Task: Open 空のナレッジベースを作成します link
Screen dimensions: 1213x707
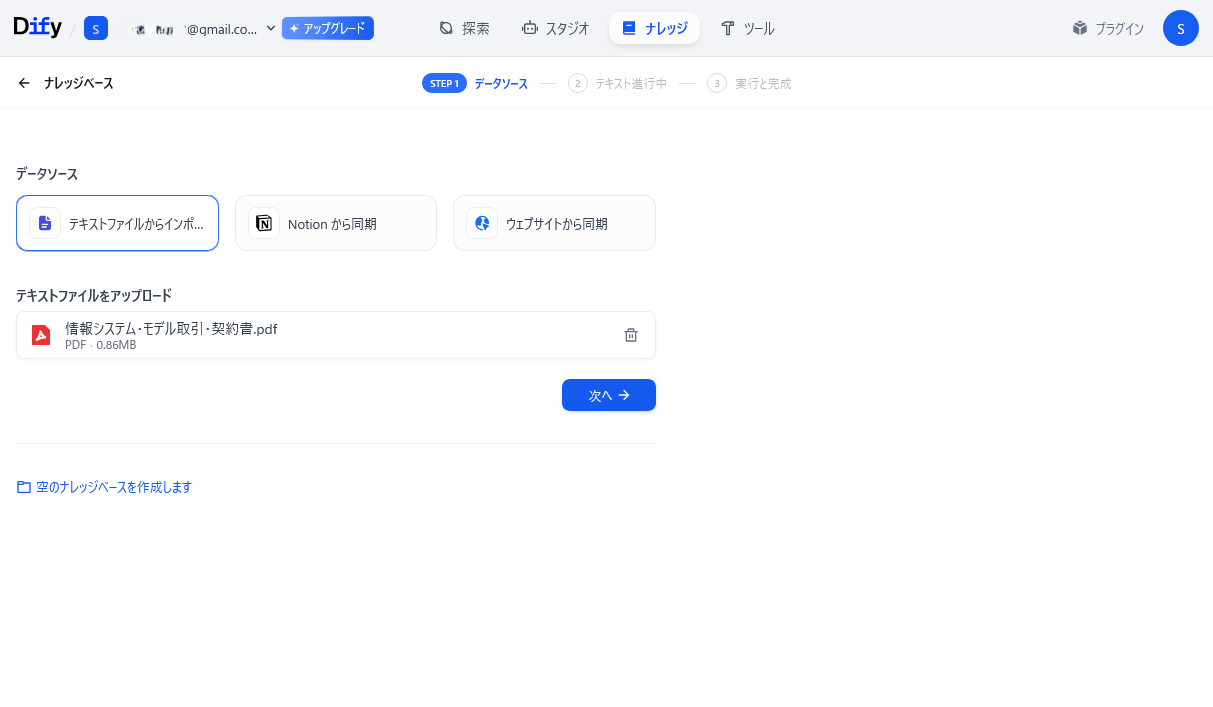Action: coord(112,486)
